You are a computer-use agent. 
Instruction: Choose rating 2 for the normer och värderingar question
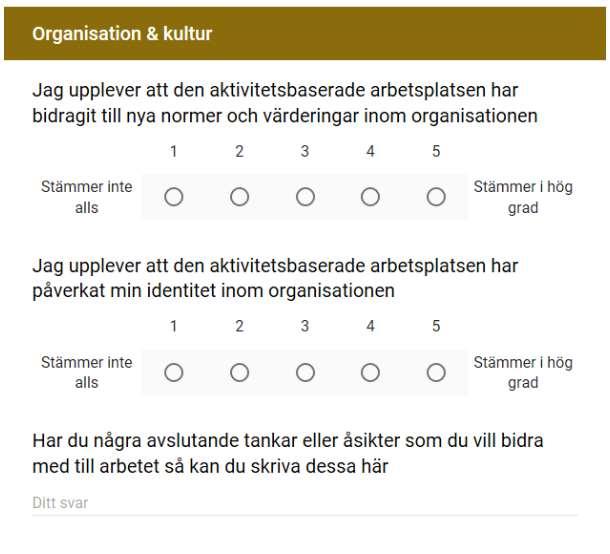(239, 197)
